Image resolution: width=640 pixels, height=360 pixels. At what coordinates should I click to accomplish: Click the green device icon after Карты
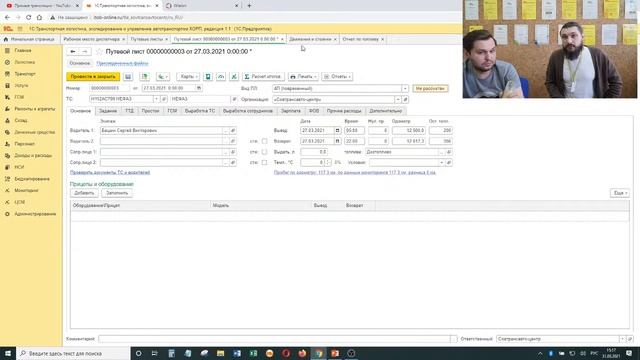coord(208,76)
